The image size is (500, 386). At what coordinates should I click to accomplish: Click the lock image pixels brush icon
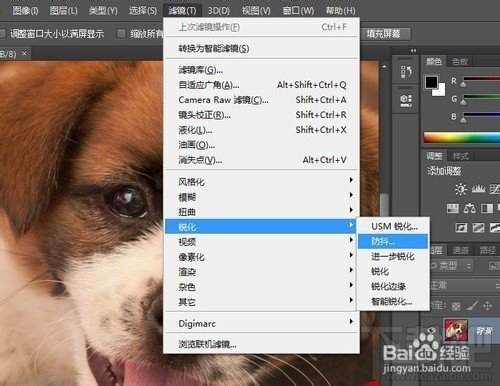(472, 306)
